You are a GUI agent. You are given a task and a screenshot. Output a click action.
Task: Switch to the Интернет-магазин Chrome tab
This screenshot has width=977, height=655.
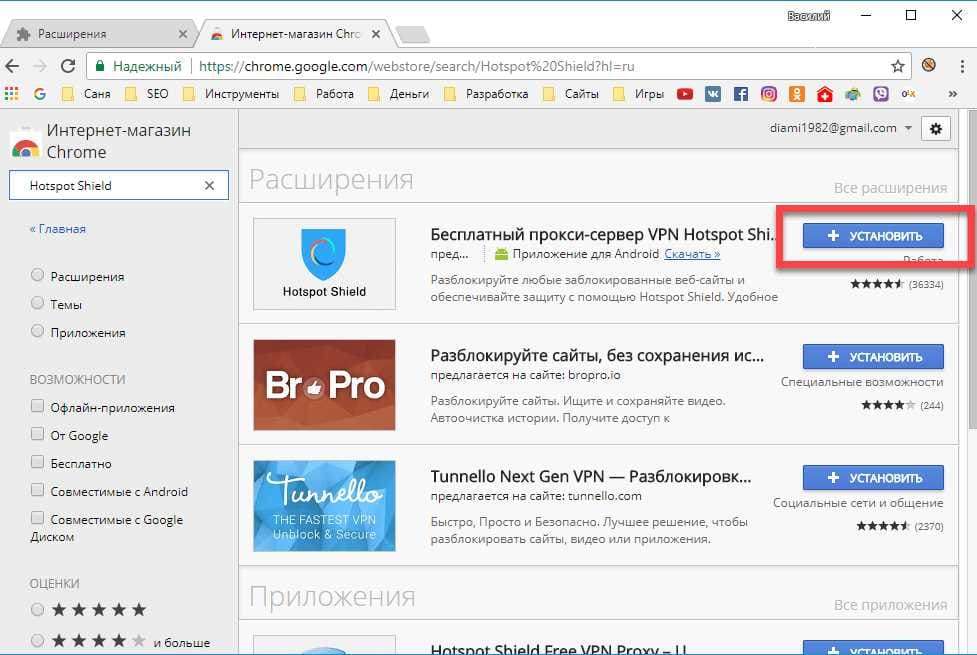point(295,34)
